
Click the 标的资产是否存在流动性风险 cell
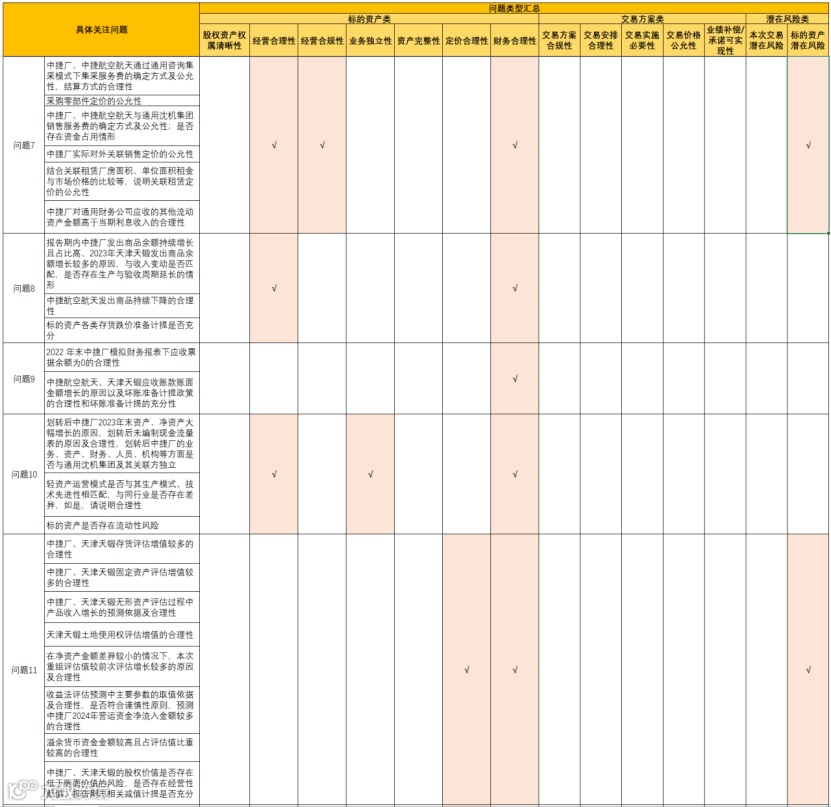(x=122, y=525)
